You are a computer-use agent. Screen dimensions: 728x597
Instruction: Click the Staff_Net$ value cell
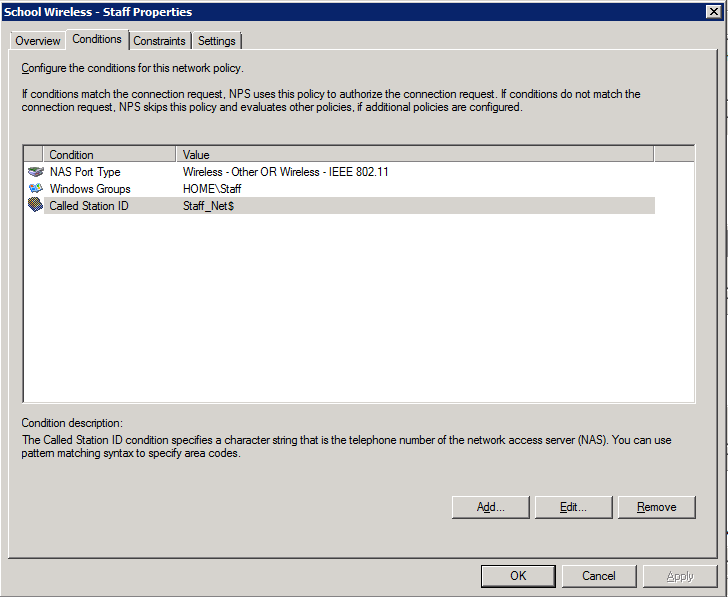point(208,206)
